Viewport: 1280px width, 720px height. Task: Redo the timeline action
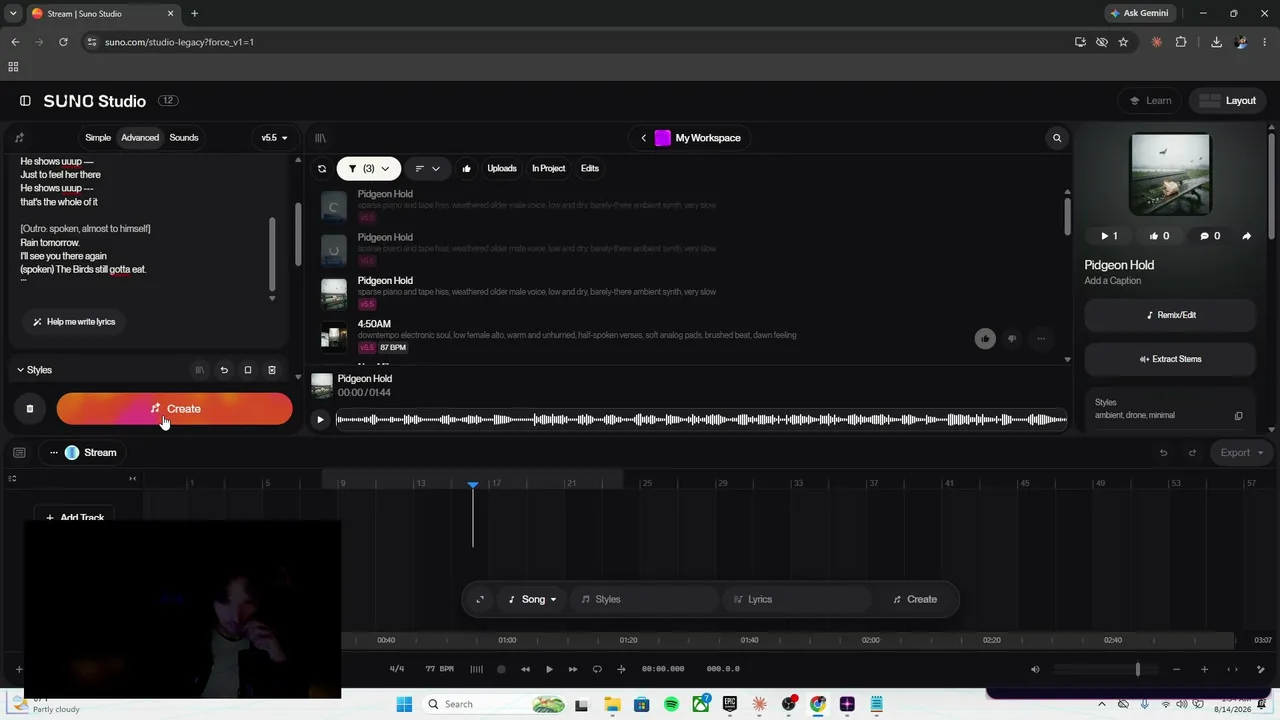1192,453
